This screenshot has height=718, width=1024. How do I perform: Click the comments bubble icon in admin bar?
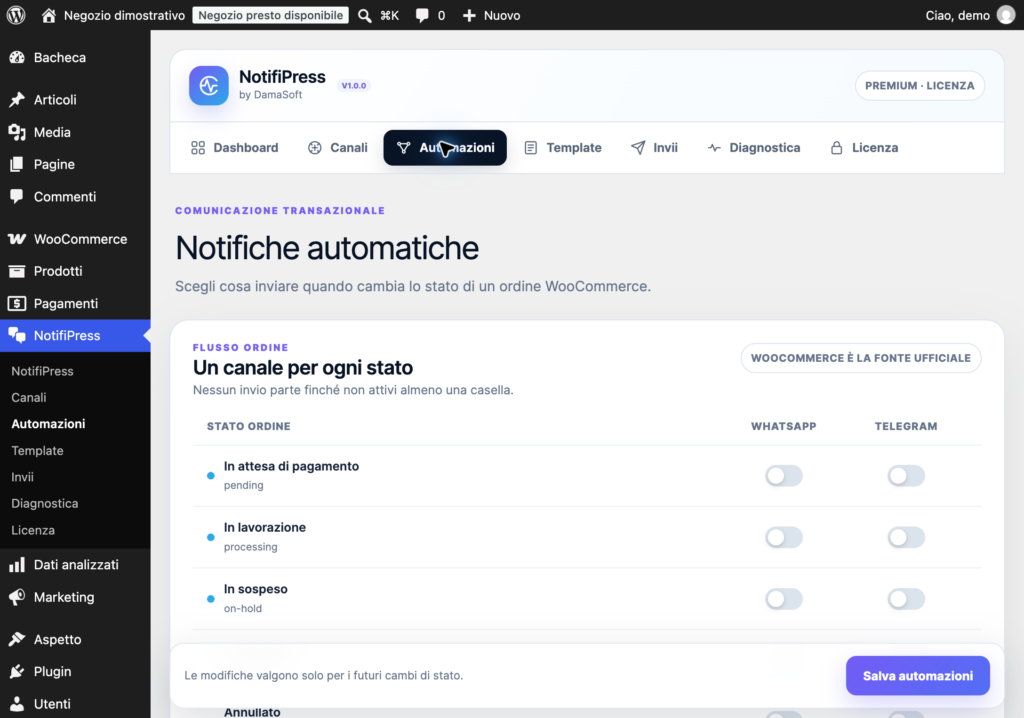coord(422,16)
